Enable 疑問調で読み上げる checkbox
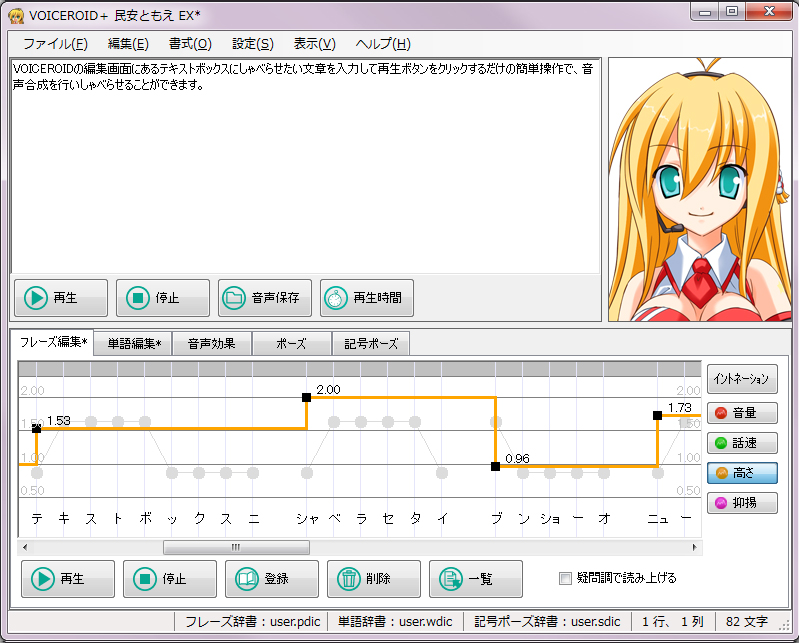Viewport: 799px width, 643px height. [x=565, y=578]
